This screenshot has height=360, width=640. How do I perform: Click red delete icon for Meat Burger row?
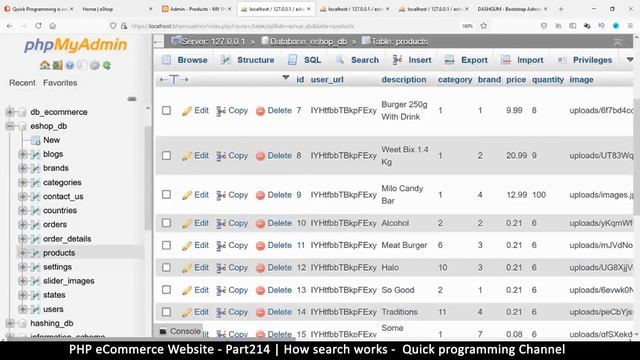[x=260, y=246]
